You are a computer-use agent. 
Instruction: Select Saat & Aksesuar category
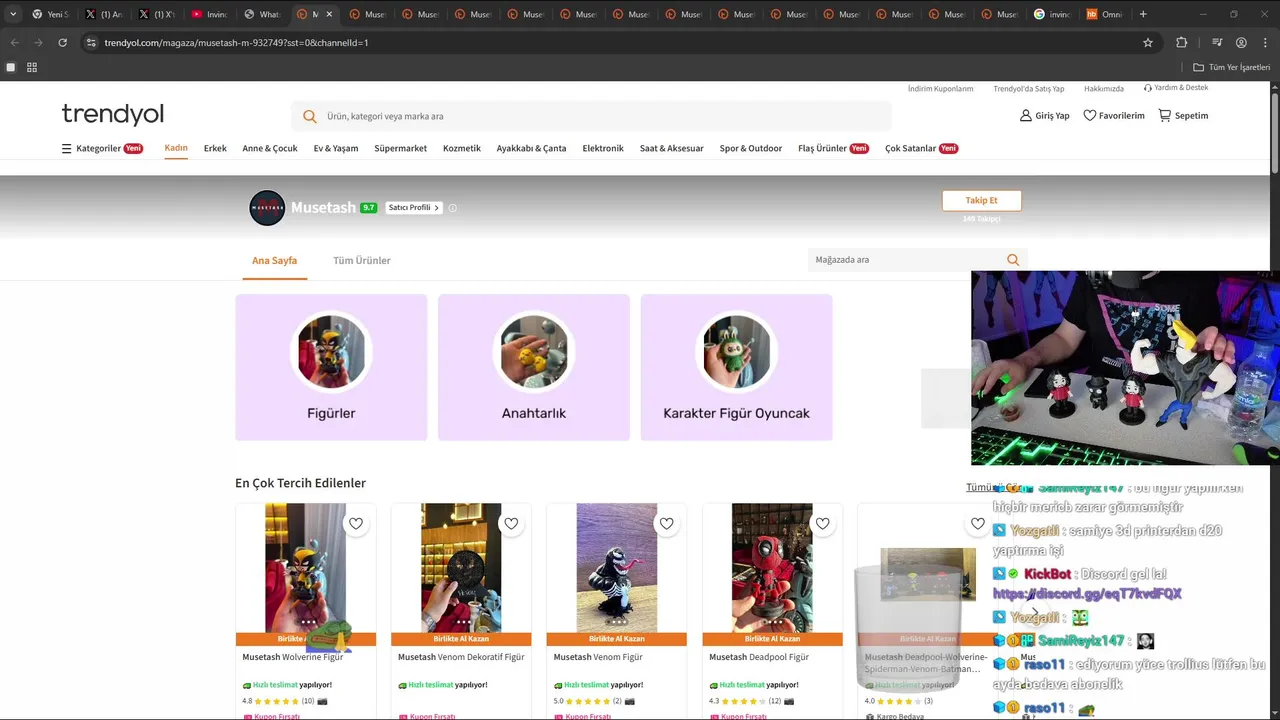click(x=672, y=148)
